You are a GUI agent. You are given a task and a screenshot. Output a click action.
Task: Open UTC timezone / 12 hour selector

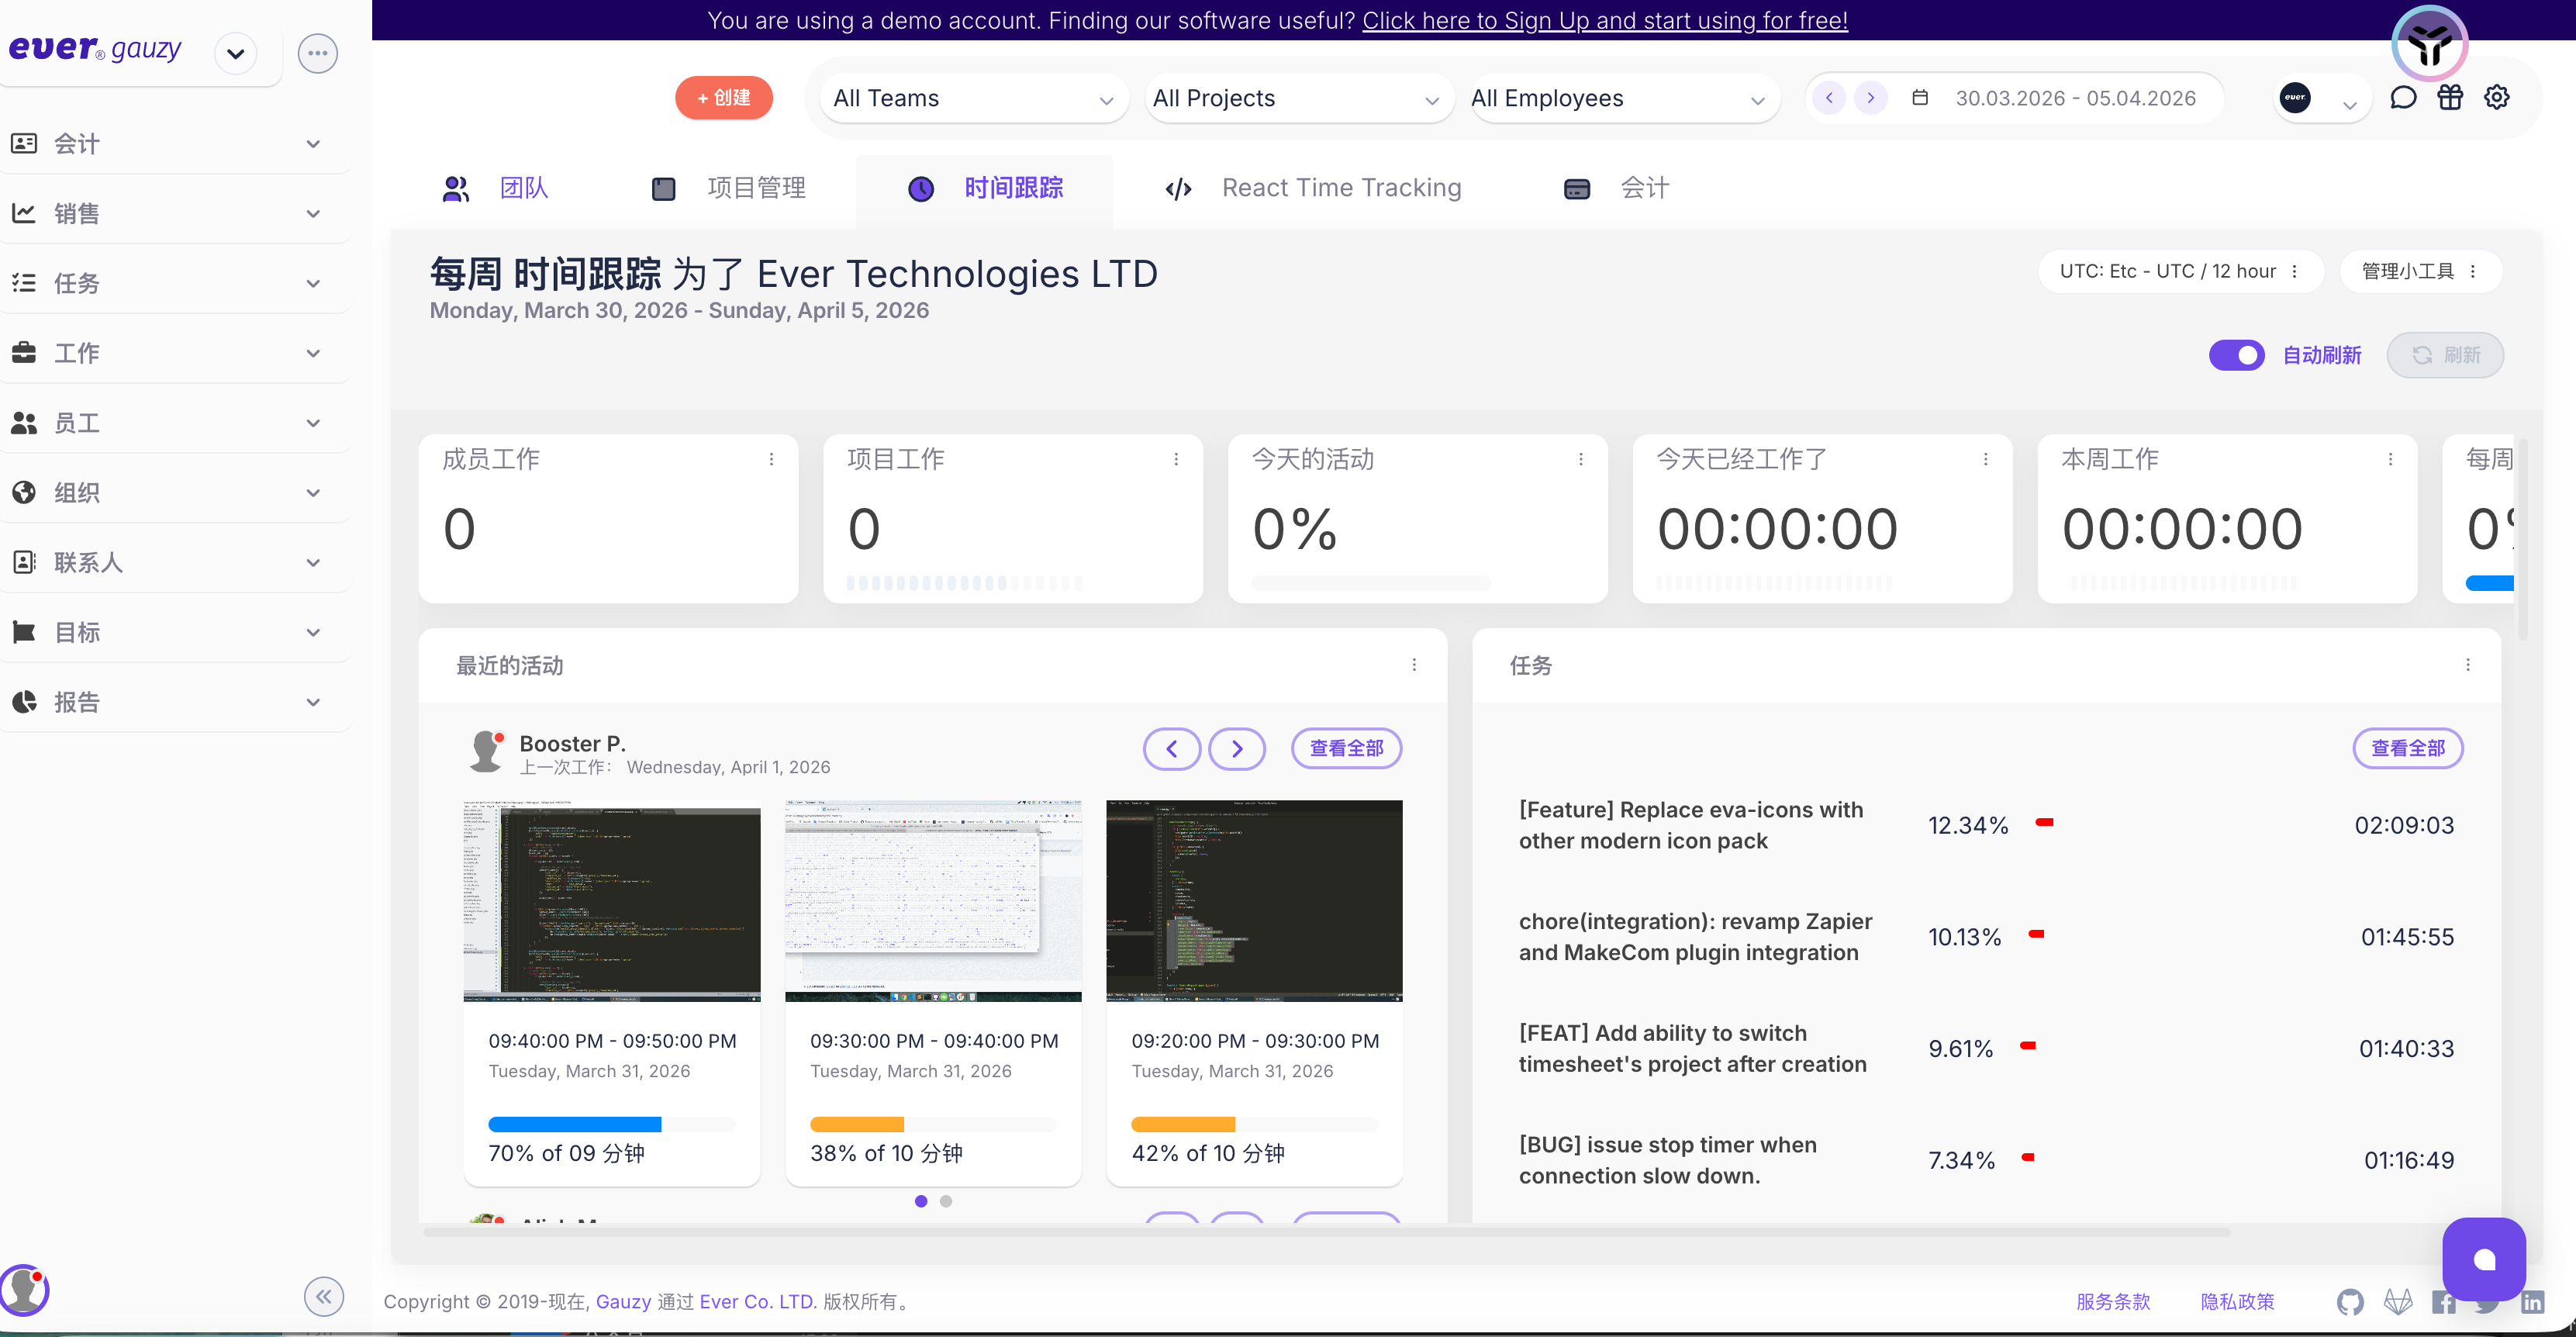tap(2180, 272)
